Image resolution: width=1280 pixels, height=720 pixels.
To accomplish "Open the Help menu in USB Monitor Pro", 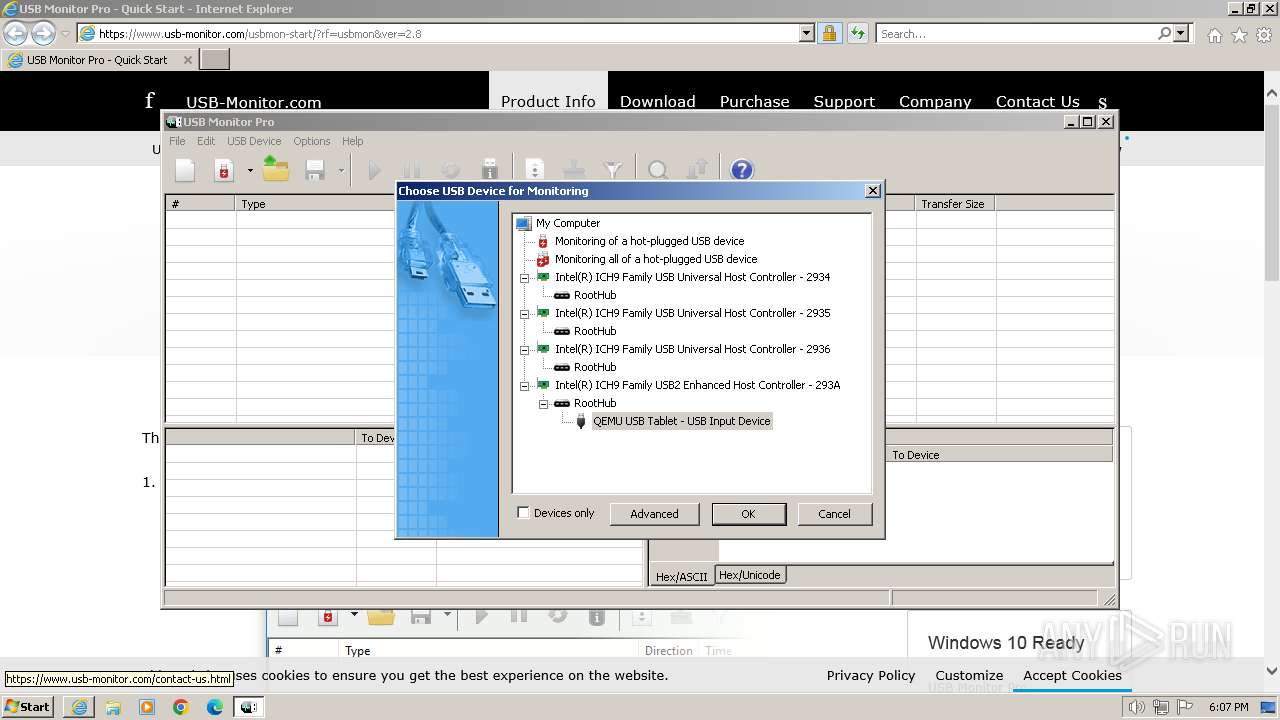I will (353, 141).
